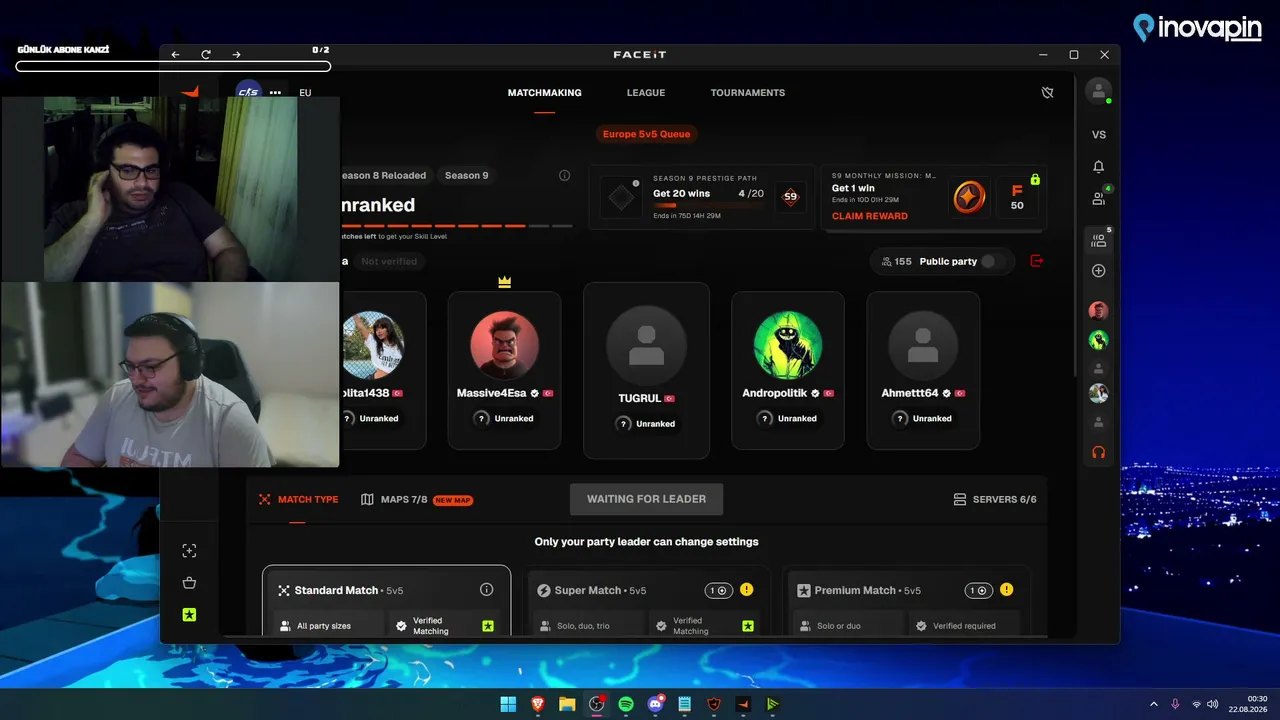
Task: Open the MAPS 7/8 tab
Action: (417, 499)
